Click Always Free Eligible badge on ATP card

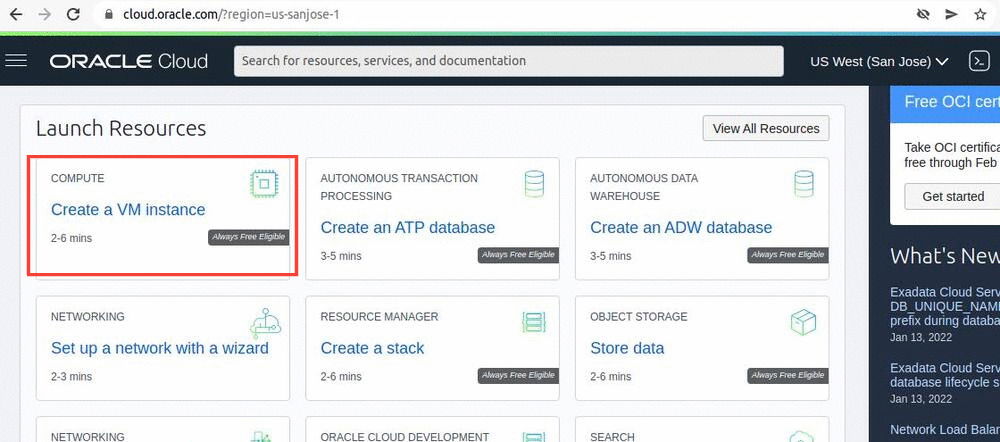tap(518, 255)
